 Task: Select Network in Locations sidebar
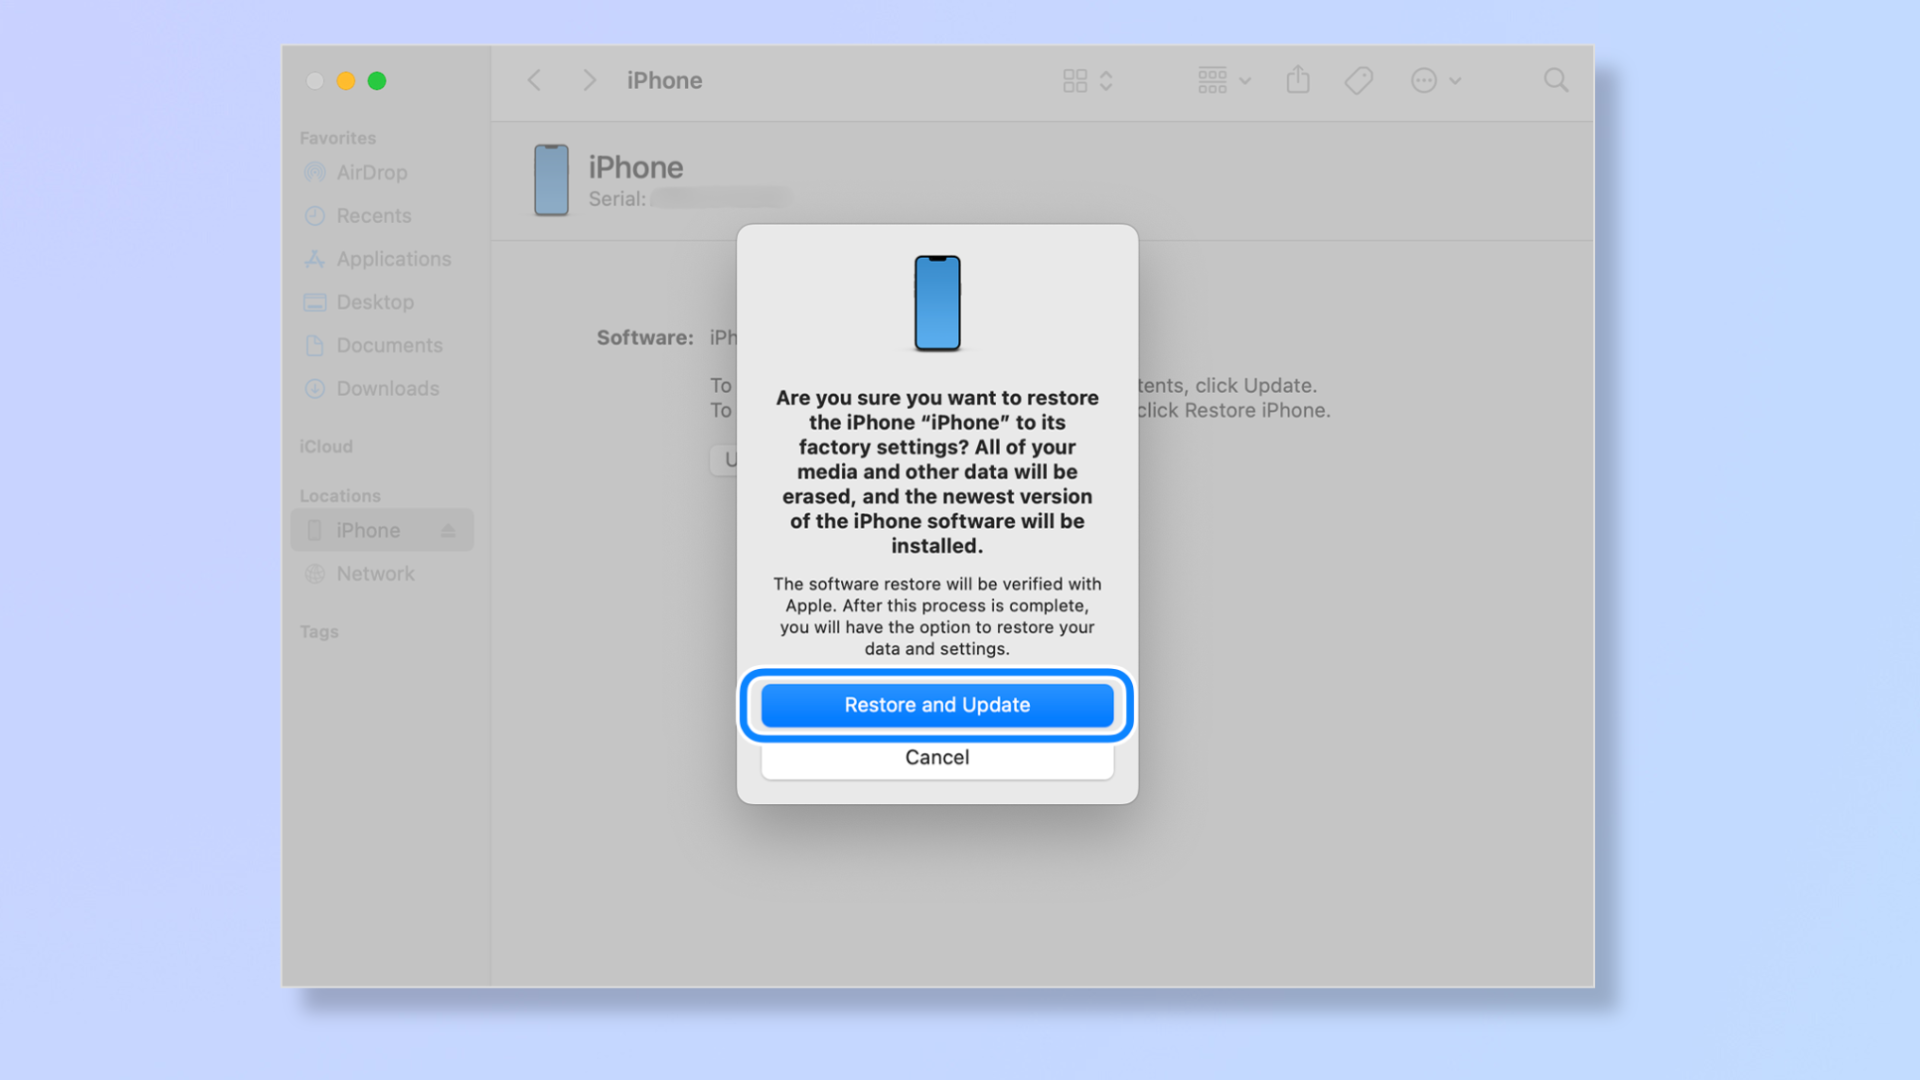373,572
